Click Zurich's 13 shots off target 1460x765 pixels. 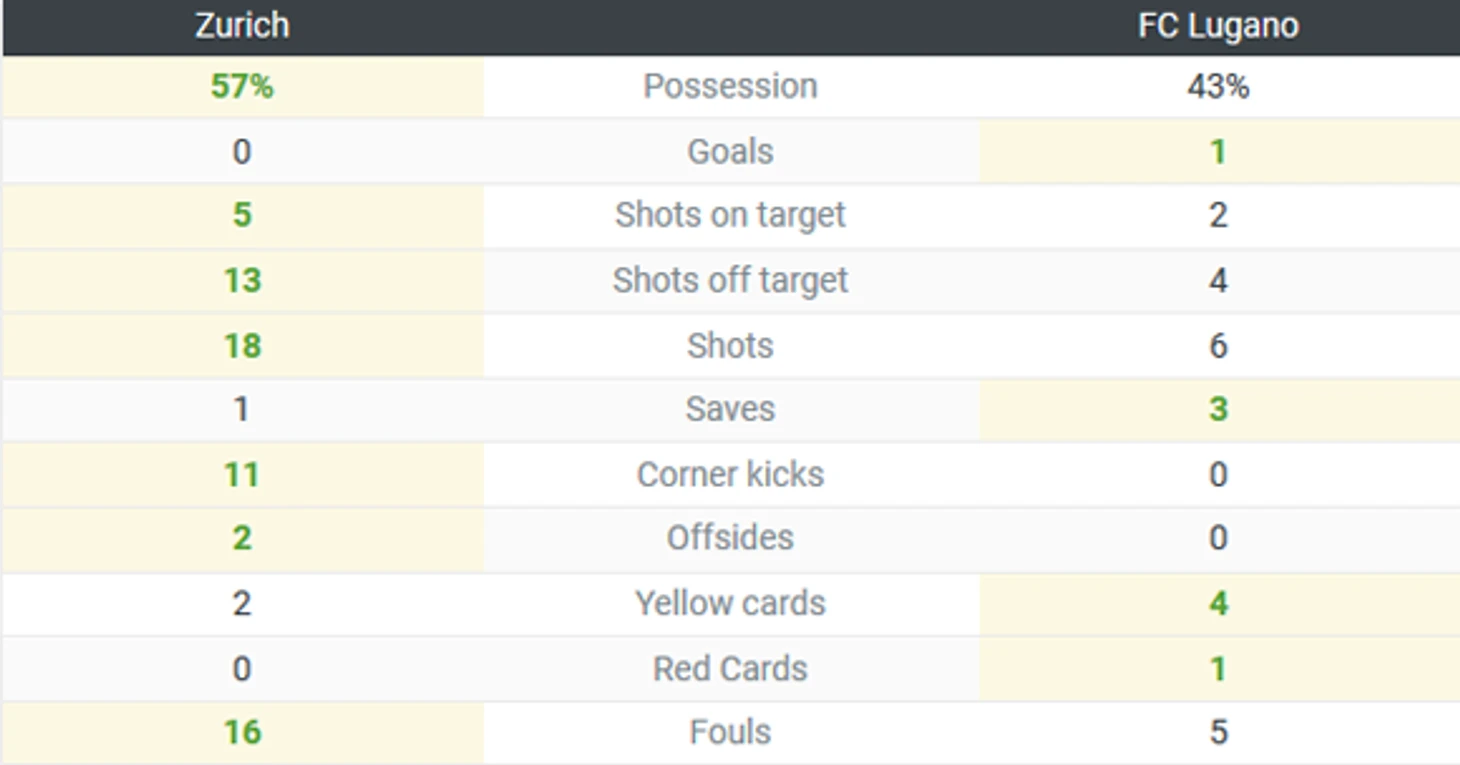click(x=242, y=281)
